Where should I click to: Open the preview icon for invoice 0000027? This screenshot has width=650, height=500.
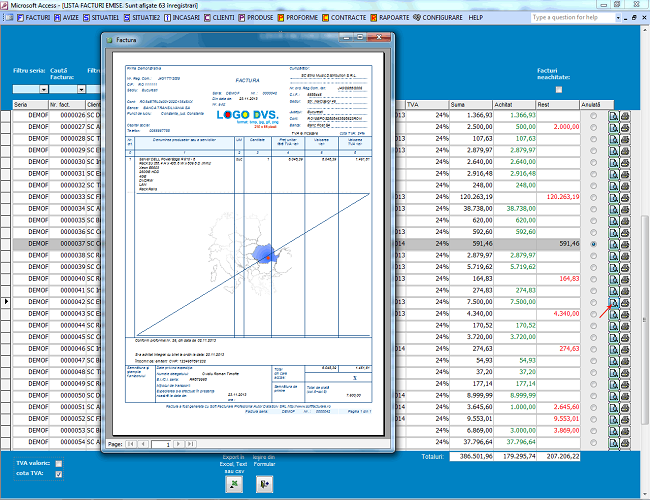pyautogui.click(x=614, y=128)
